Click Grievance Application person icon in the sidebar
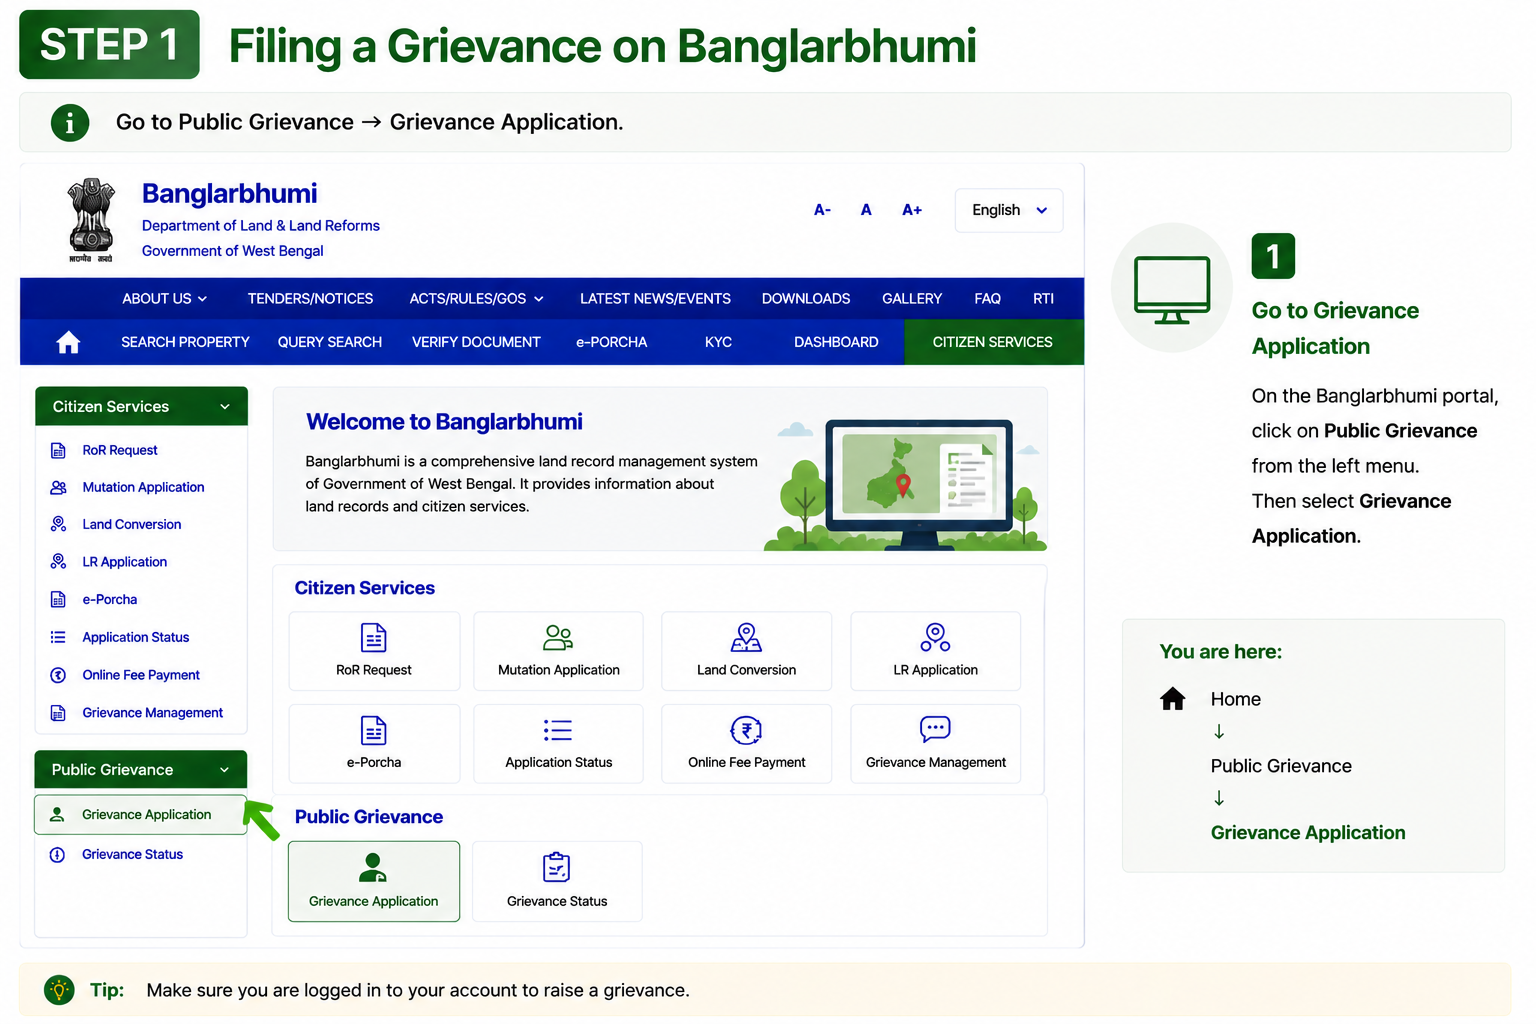The image size is (1536, 1024). (x=57, y=815)
